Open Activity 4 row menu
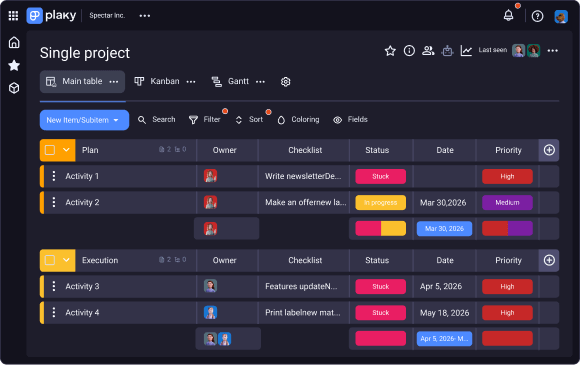This screenshot has height=365, width=580. click(x=54, y=312)
